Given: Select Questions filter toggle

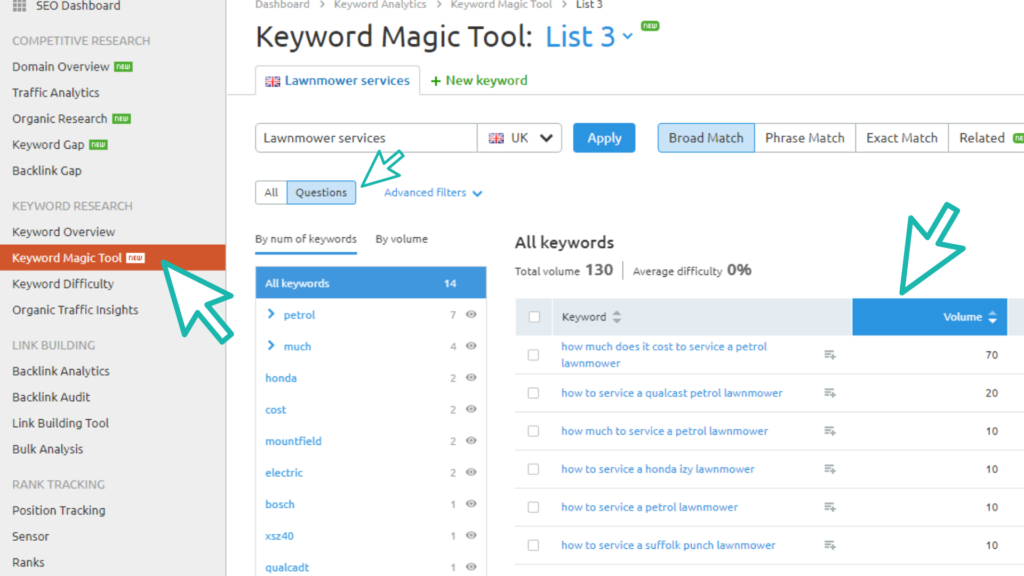Looking at the screenshot, I should coord(321,193).
